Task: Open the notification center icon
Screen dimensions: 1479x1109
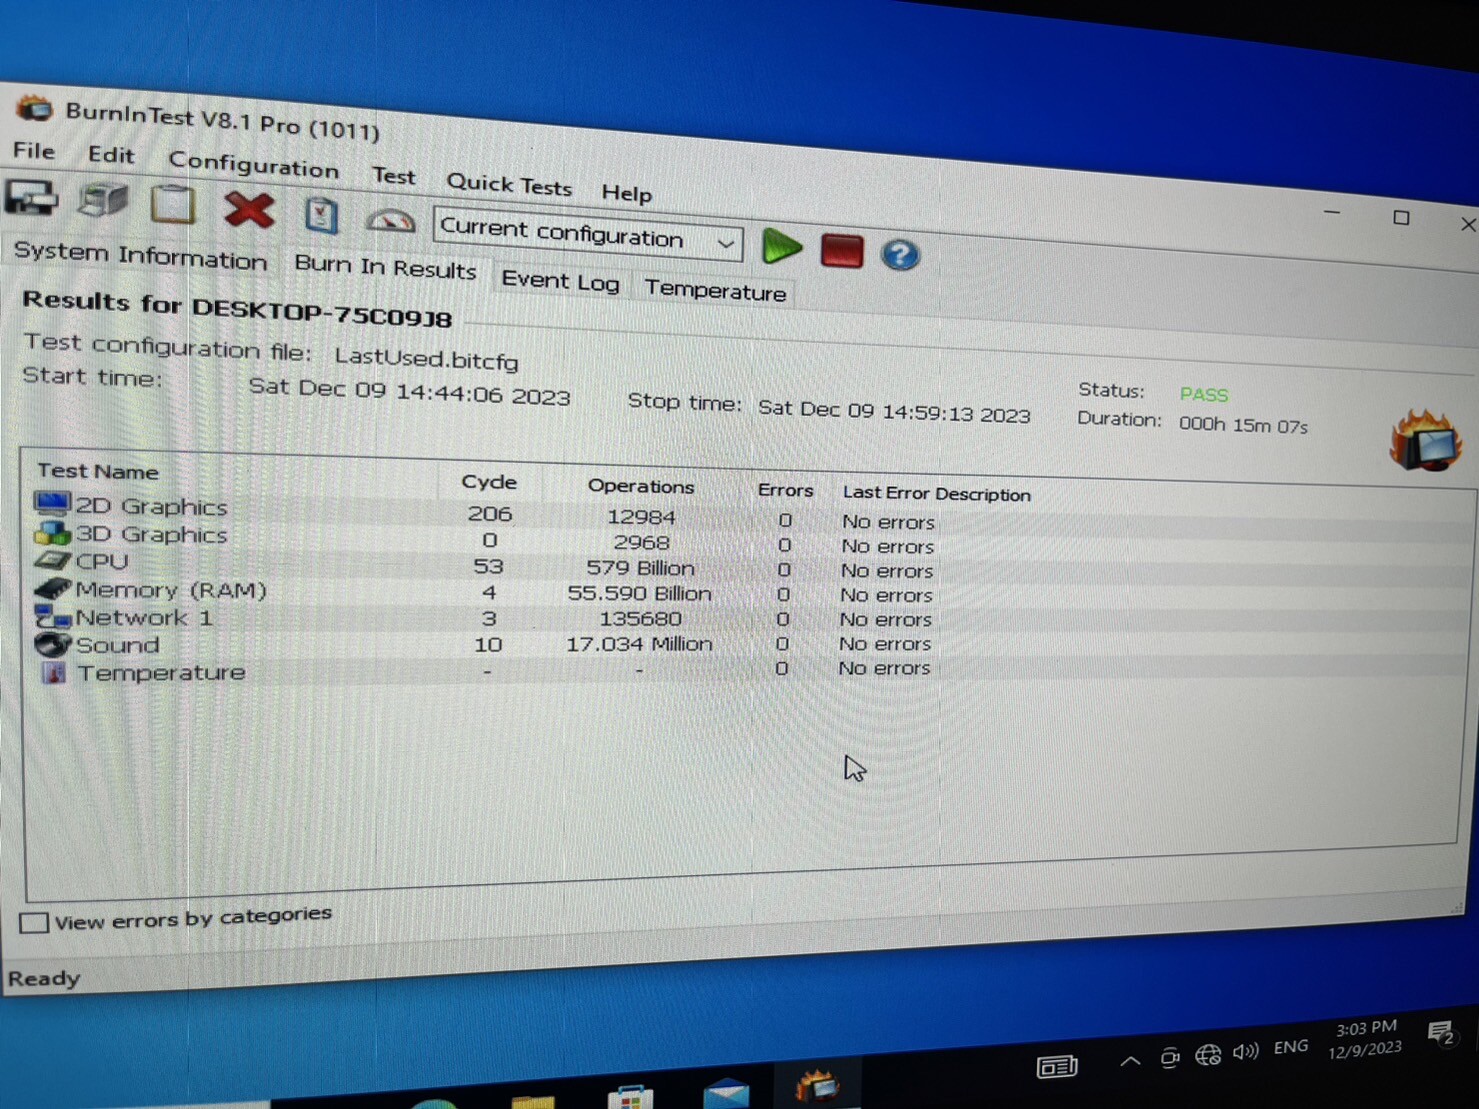Action: pos(1441,1034)
